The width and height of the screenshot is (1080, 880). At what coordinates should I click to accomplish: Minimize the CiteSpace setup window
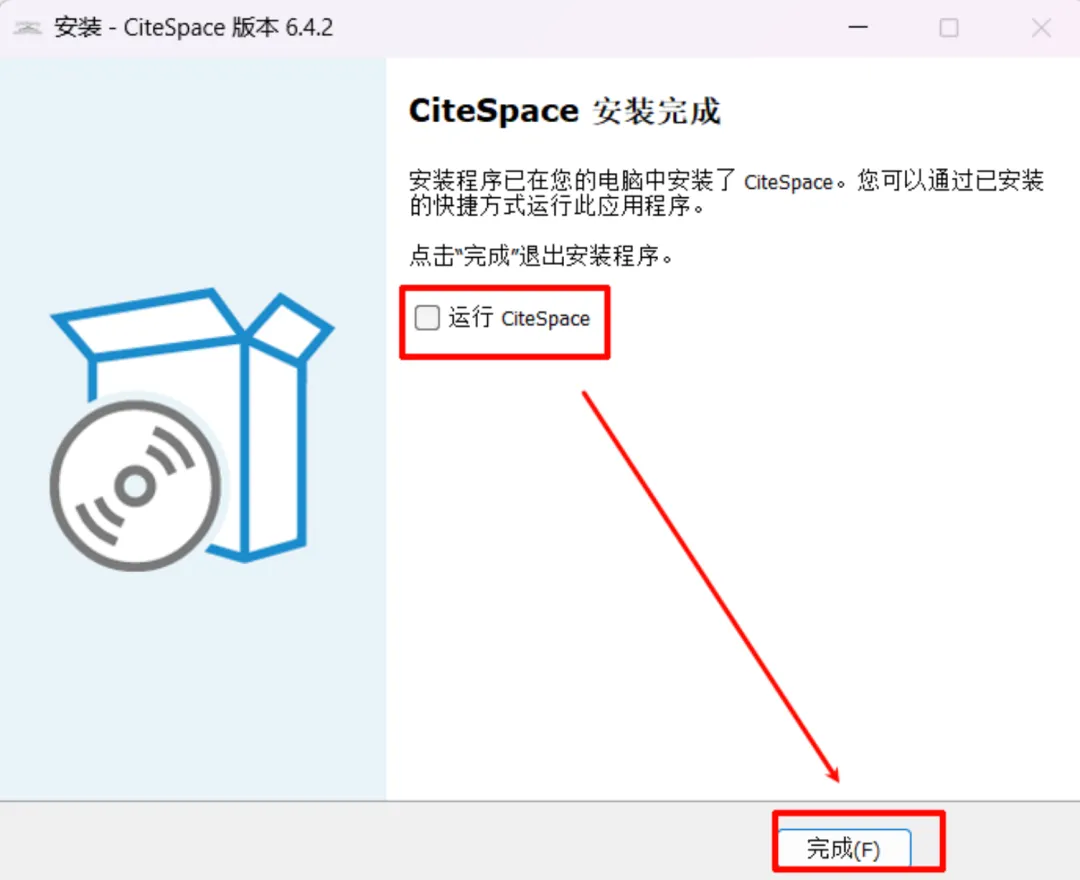pyautogui.click(x=858, y=28)
